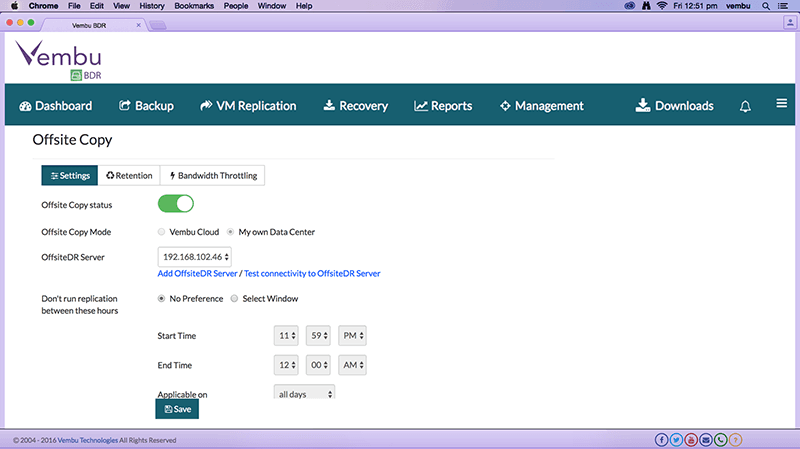This screenshot has height=449, width=800.
Task: Click the Facebook icon in footer
Action: (x=661, y=440)
